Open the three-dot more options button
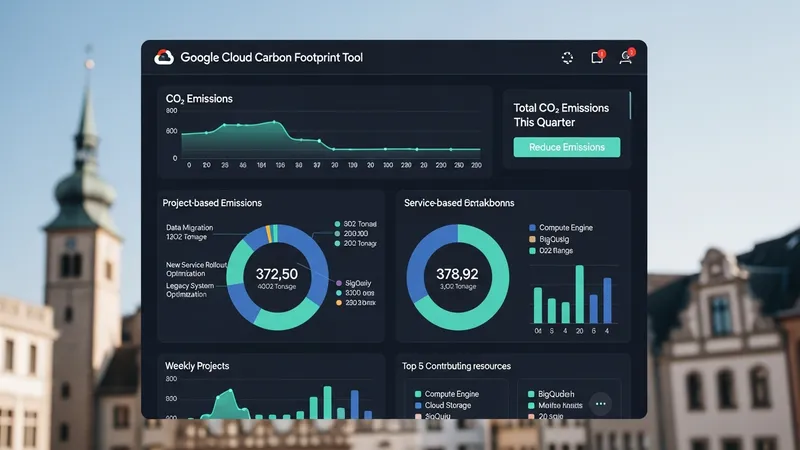The width and height of the screenshot is (800, 450). click(x=601, y=404)
